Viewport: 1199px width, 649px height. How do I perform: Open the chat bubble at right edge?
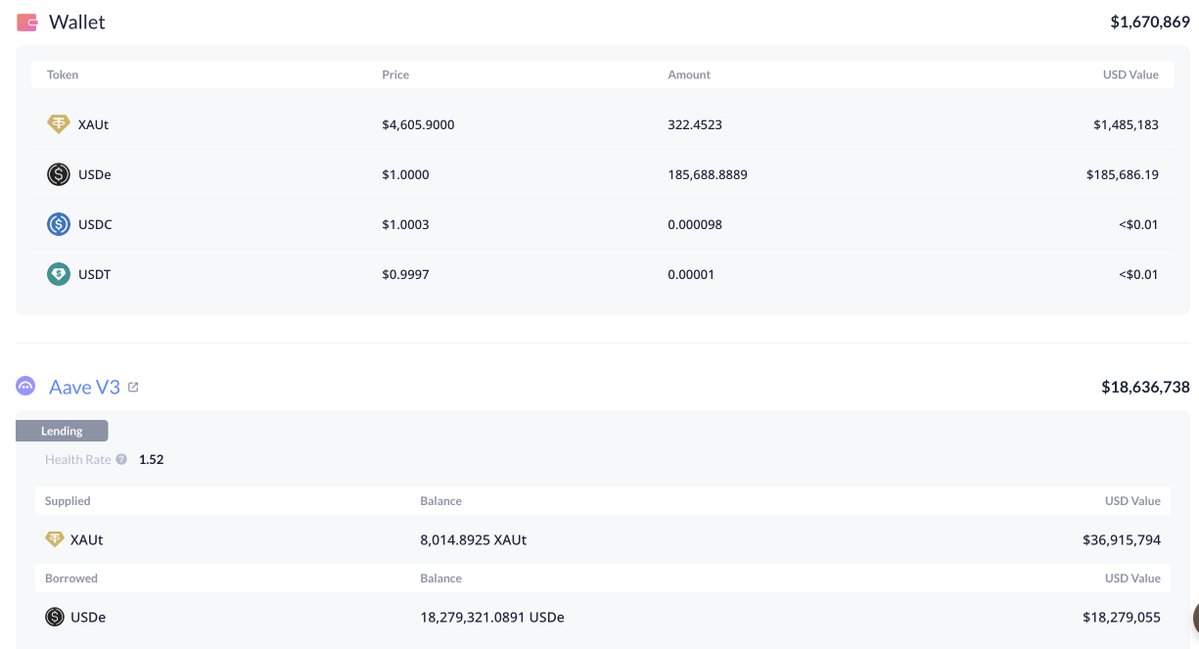(x=1194, y=617)
